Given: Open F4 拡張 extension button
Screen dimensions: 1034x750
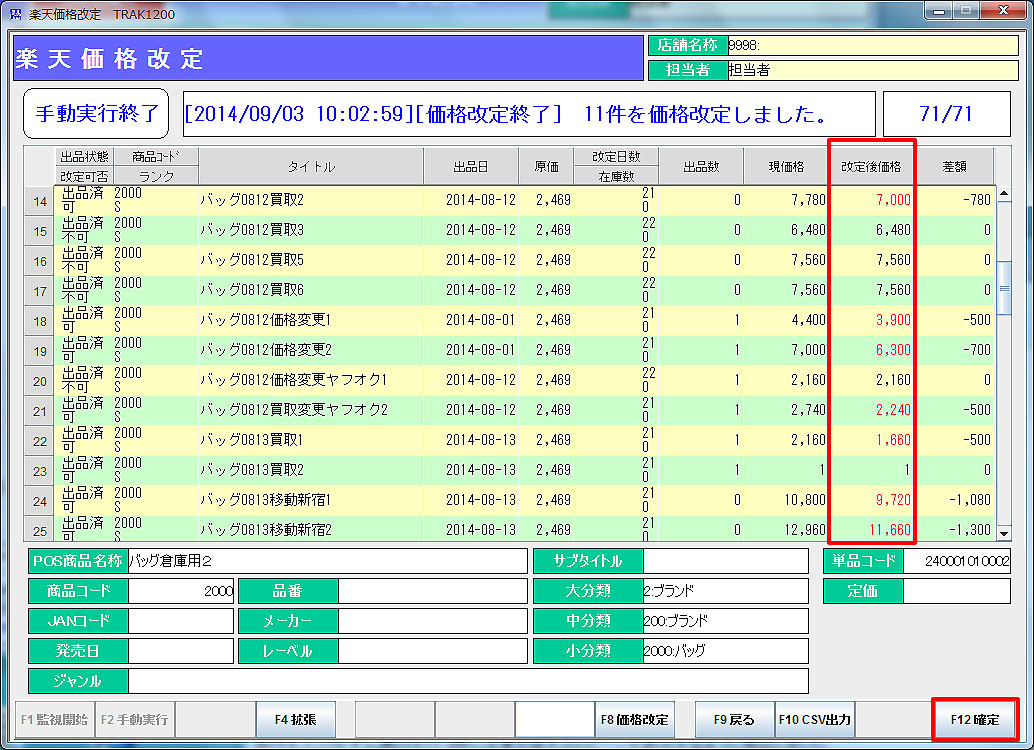Looking at the screenshot, I should [295, 719].
